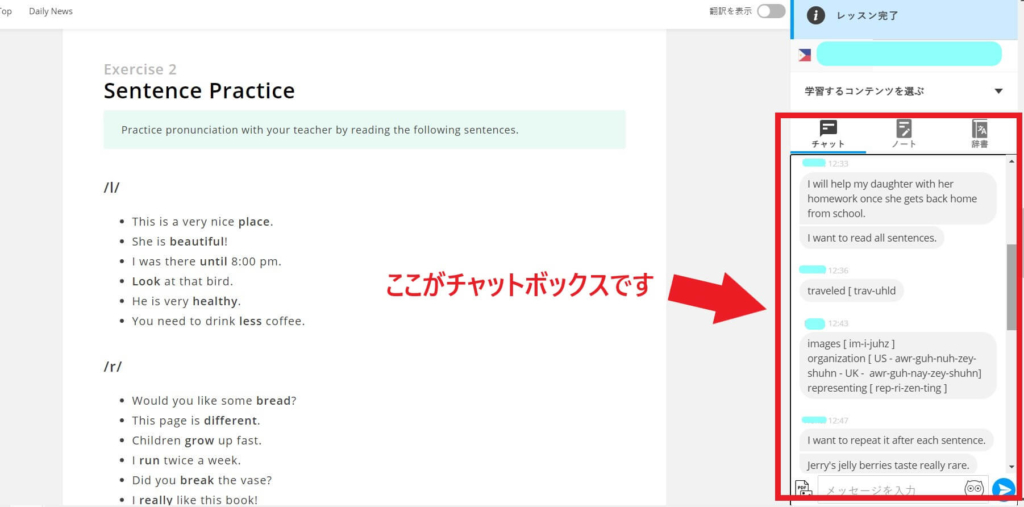Toggle the 翻訳を表示 switch

tap(771, 11)
